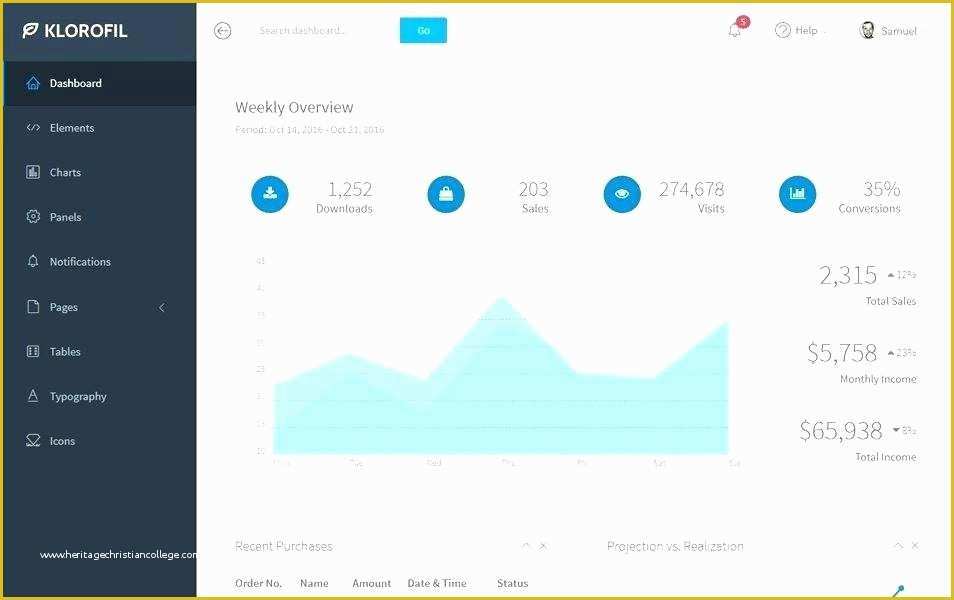Click the Recent Purchases title
The width and height of the screenshot is (954, 600).
point(284,546)
